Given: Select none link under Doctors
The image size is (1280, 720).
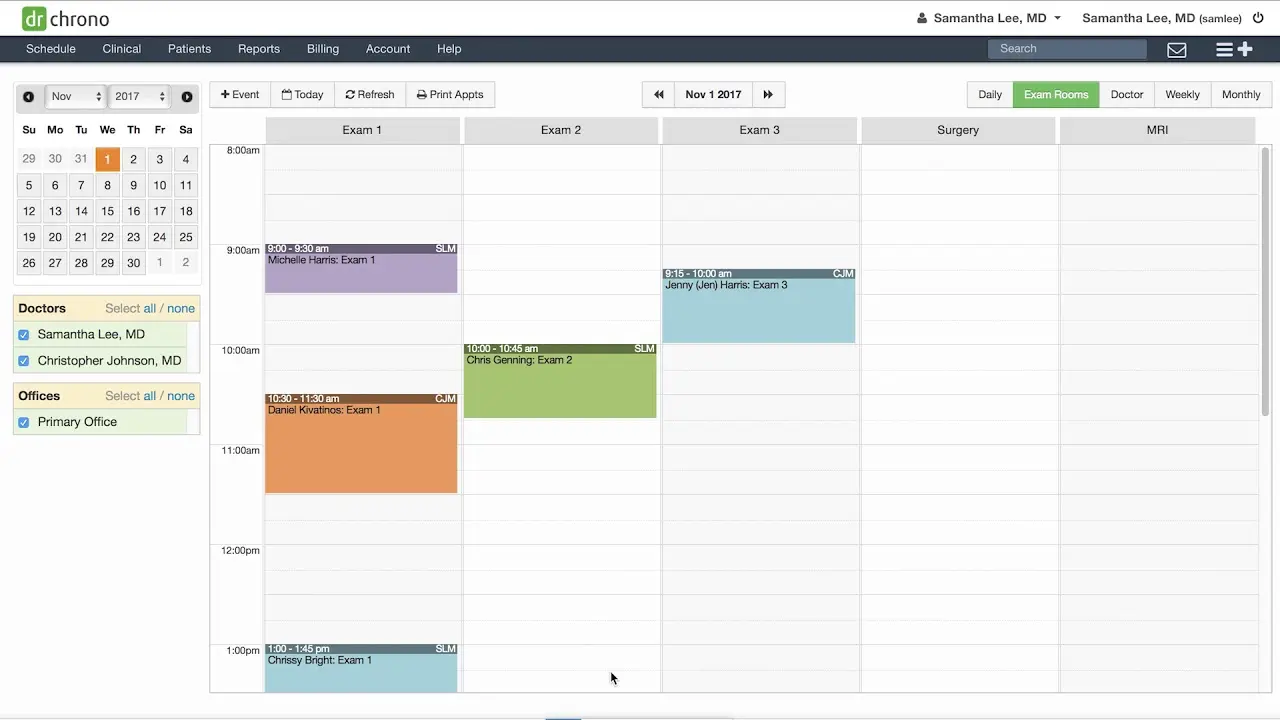Looking at the screenshot, I should pyautogui.click(x=181, y=309).
